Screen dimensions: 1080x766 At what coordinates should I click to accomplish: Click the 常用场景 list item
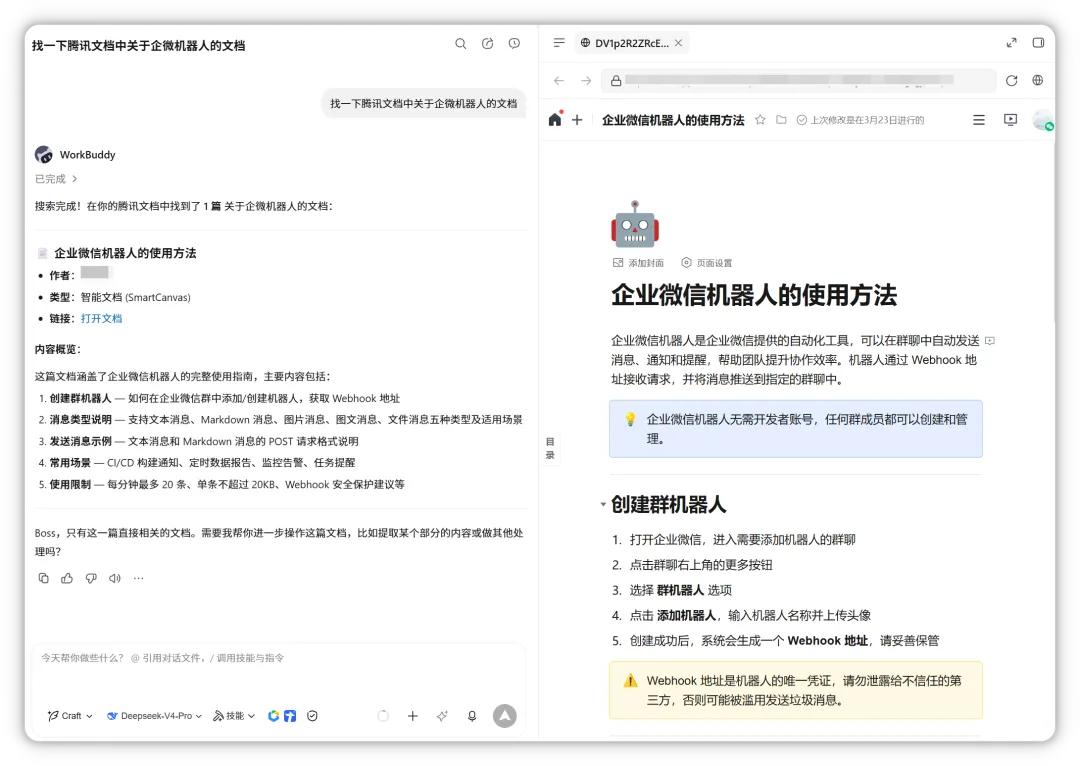click(x=196, y=463)
